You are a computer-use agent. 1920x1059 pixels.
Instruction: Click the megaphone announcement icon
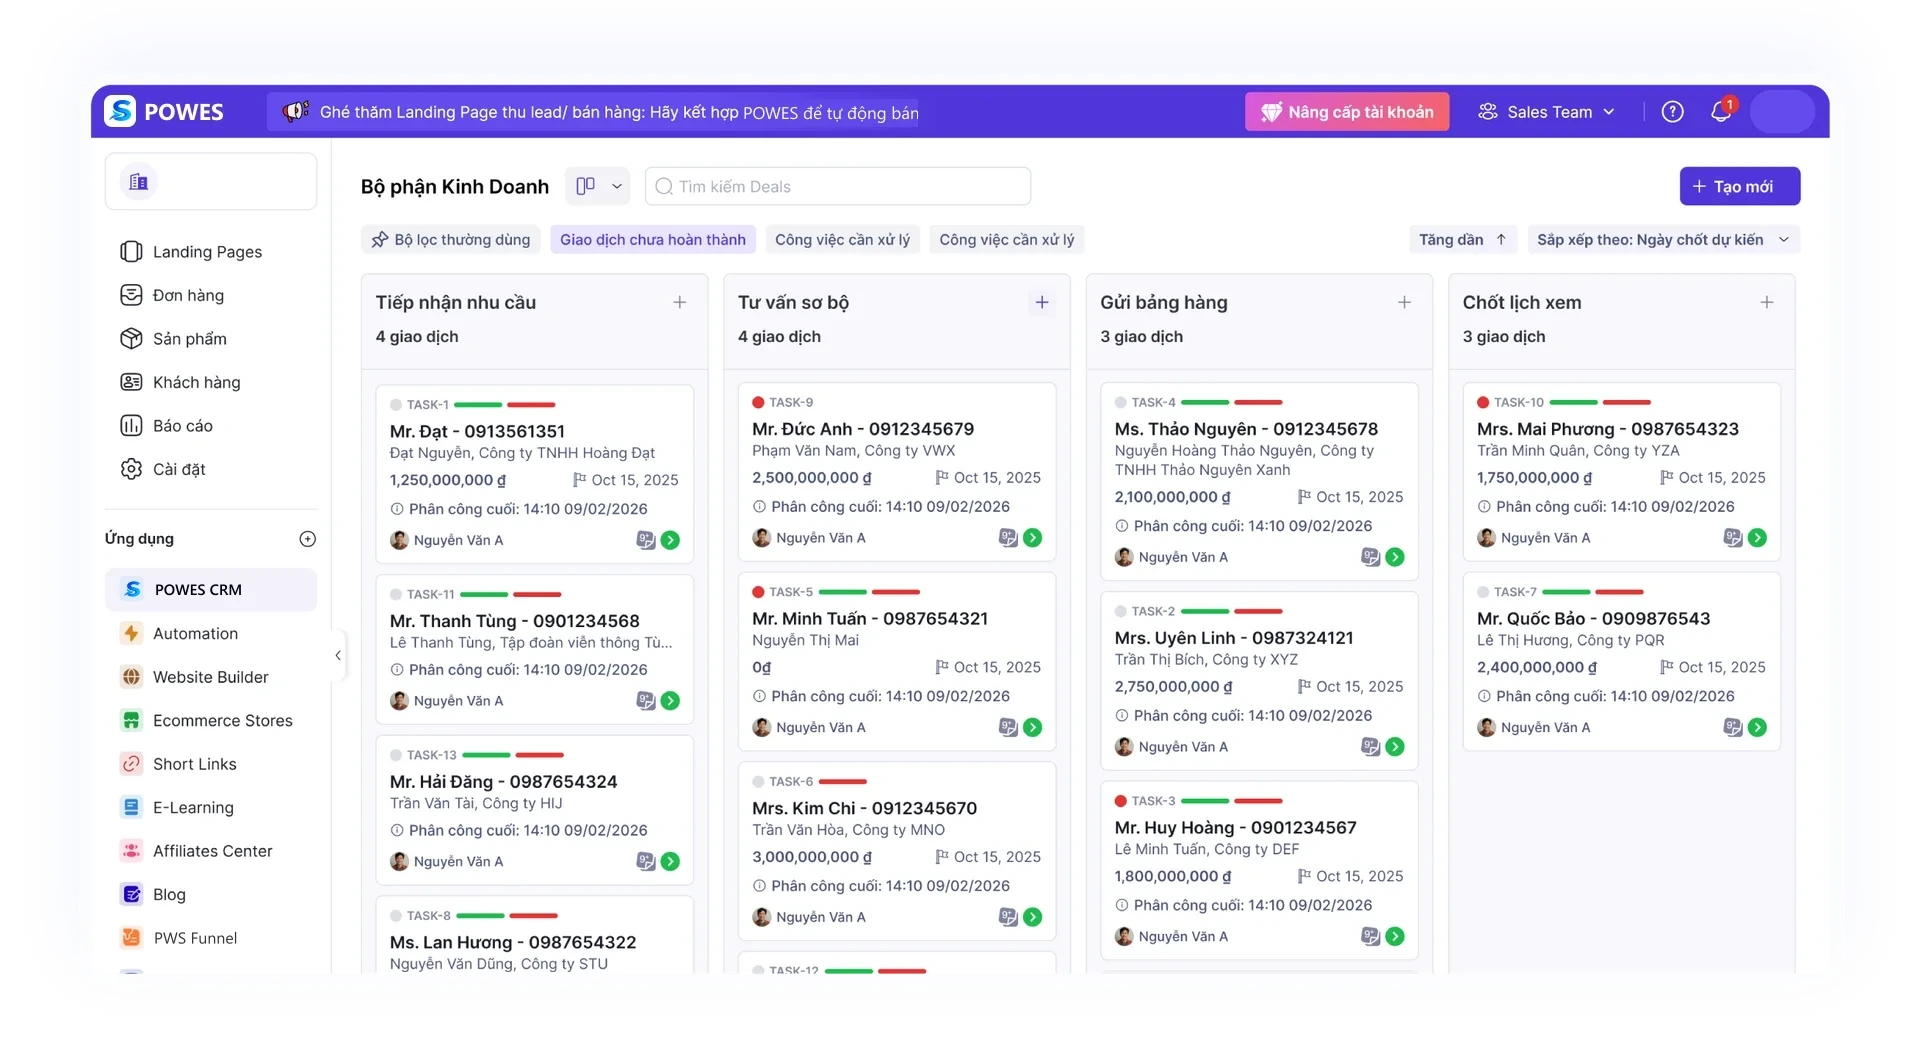pos(294,111)
